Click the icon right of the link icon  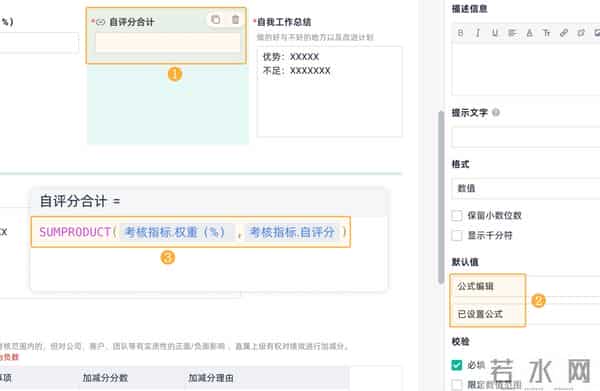(581, 33)
